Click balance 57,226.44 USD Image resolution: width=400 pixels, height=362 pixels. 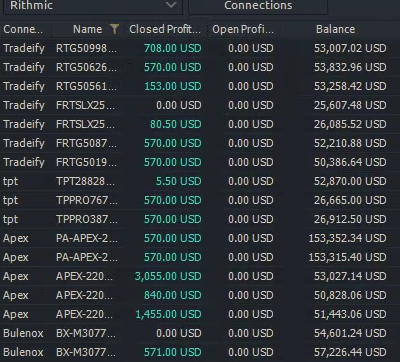click(x=350, y=352)
